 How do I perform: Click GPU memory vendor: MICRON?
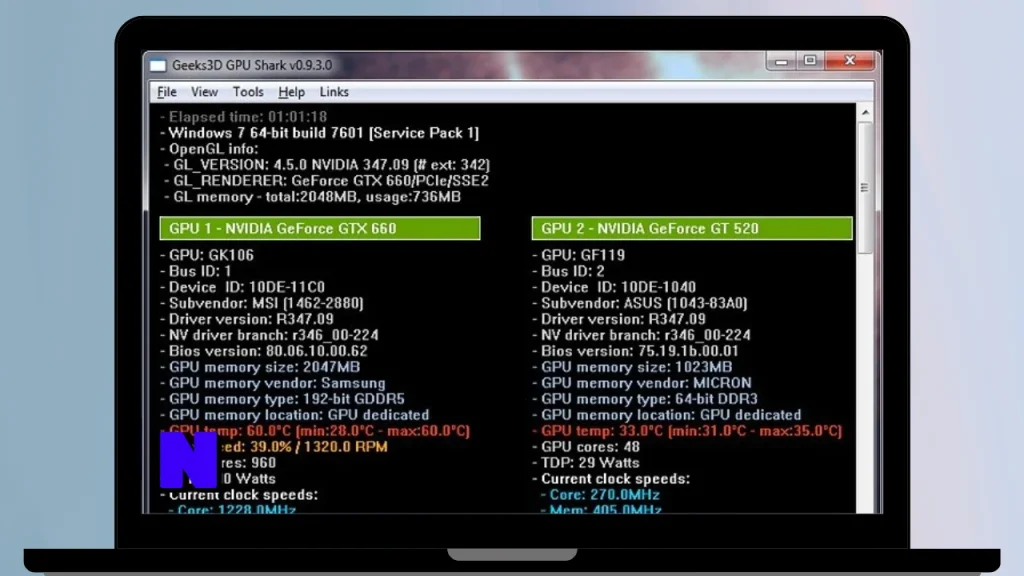click(642, 383)
